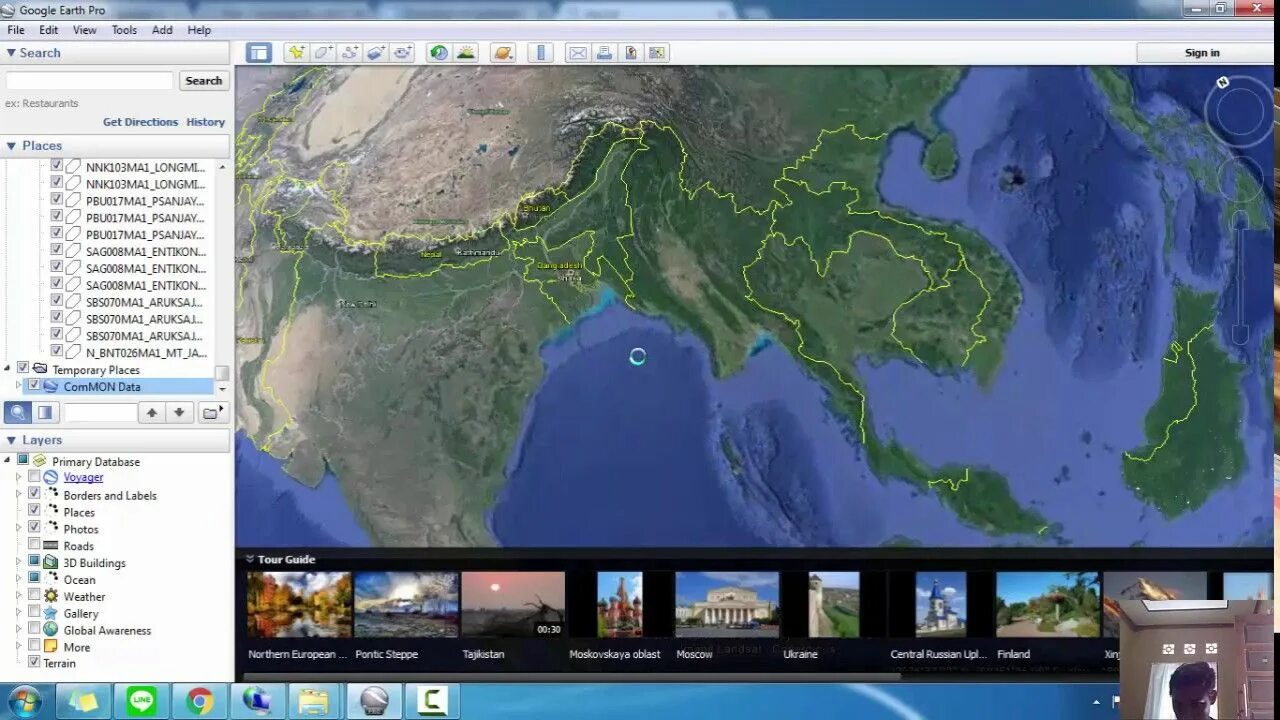Click the Print toolbar icon
The height and width of the screenshot is (720, 1280).
point(604,53)
